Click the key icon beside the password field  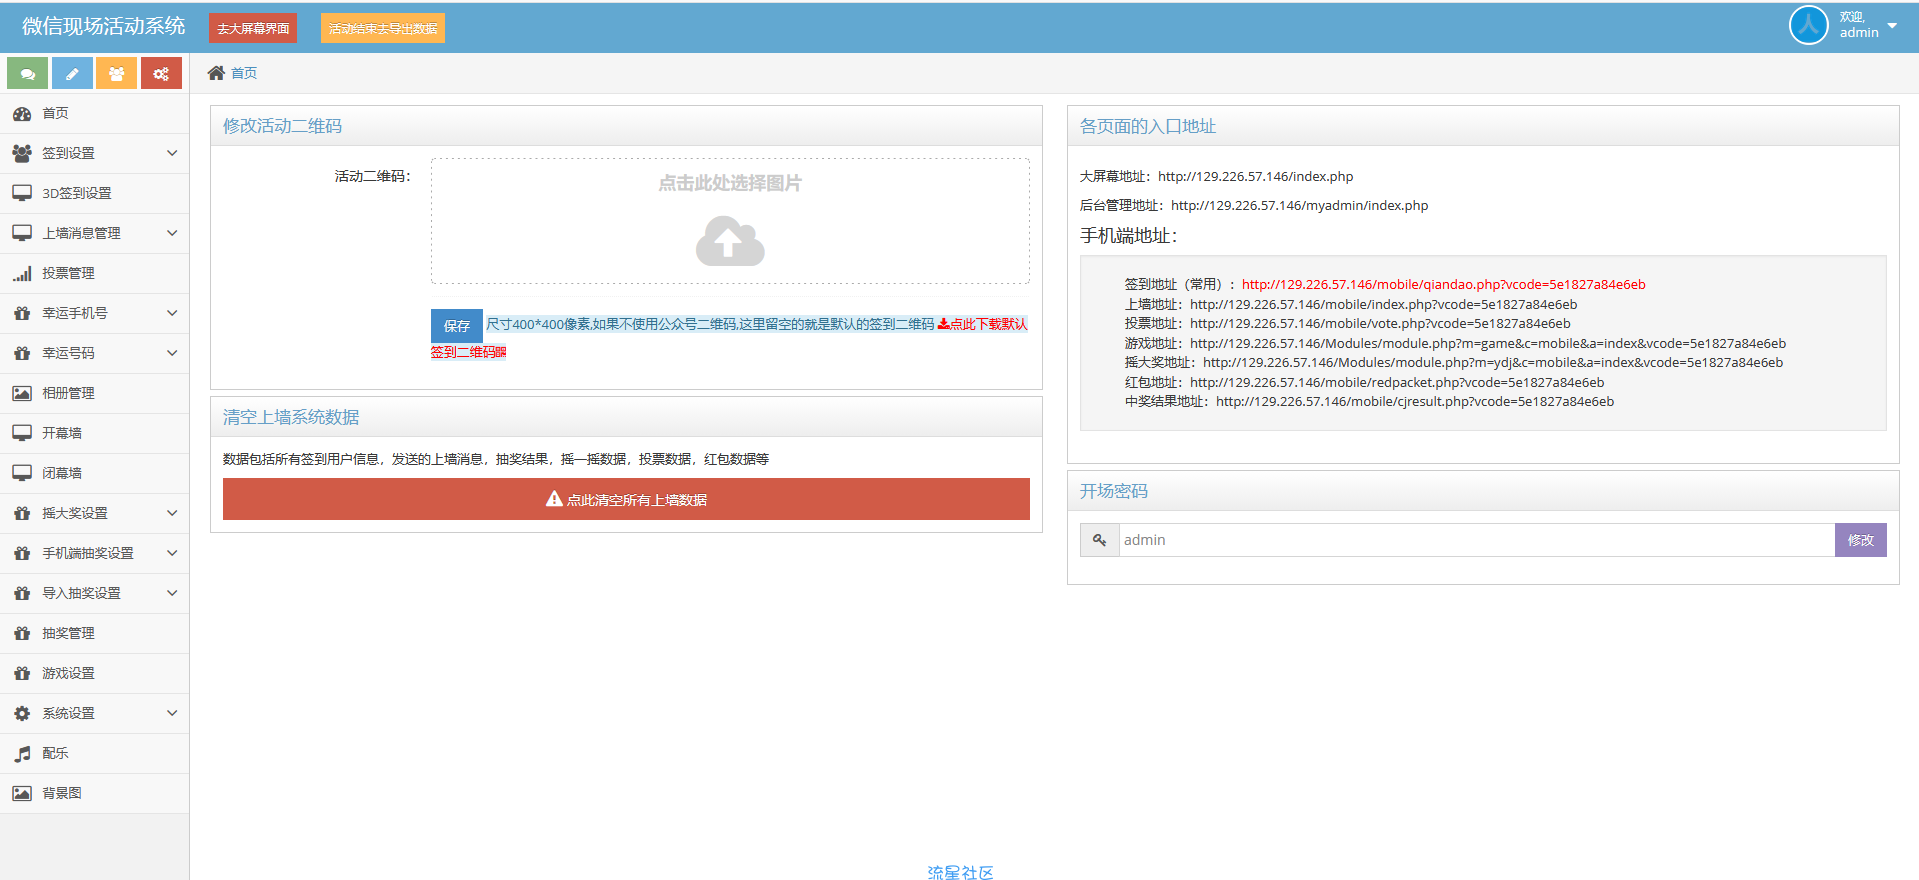coord(1099,540)
